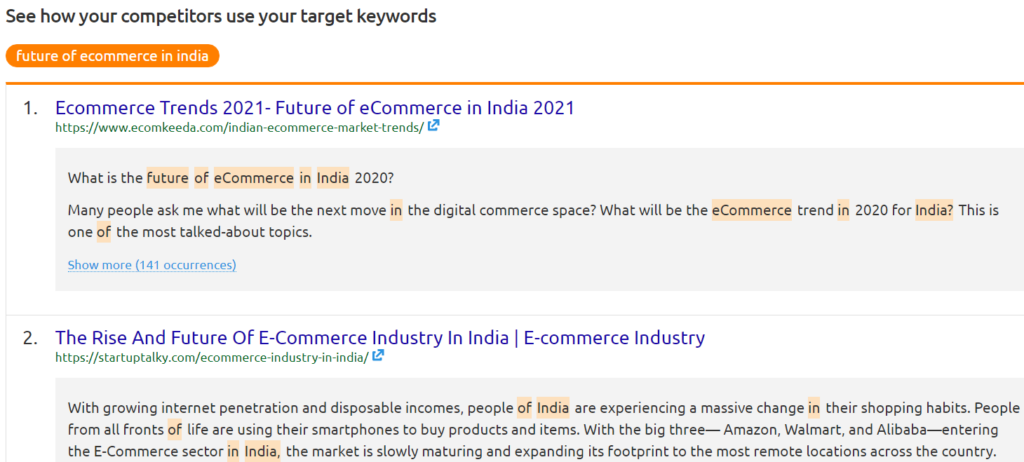Expand "Show more (141 occurrences)"
The image size is (1024, 462).
pos(152,265)
